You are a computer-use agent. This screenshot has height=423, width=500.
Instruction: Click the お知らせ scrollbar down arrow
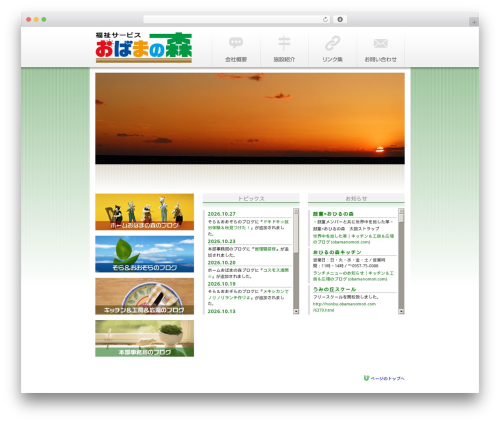click(x=401, y=311)
